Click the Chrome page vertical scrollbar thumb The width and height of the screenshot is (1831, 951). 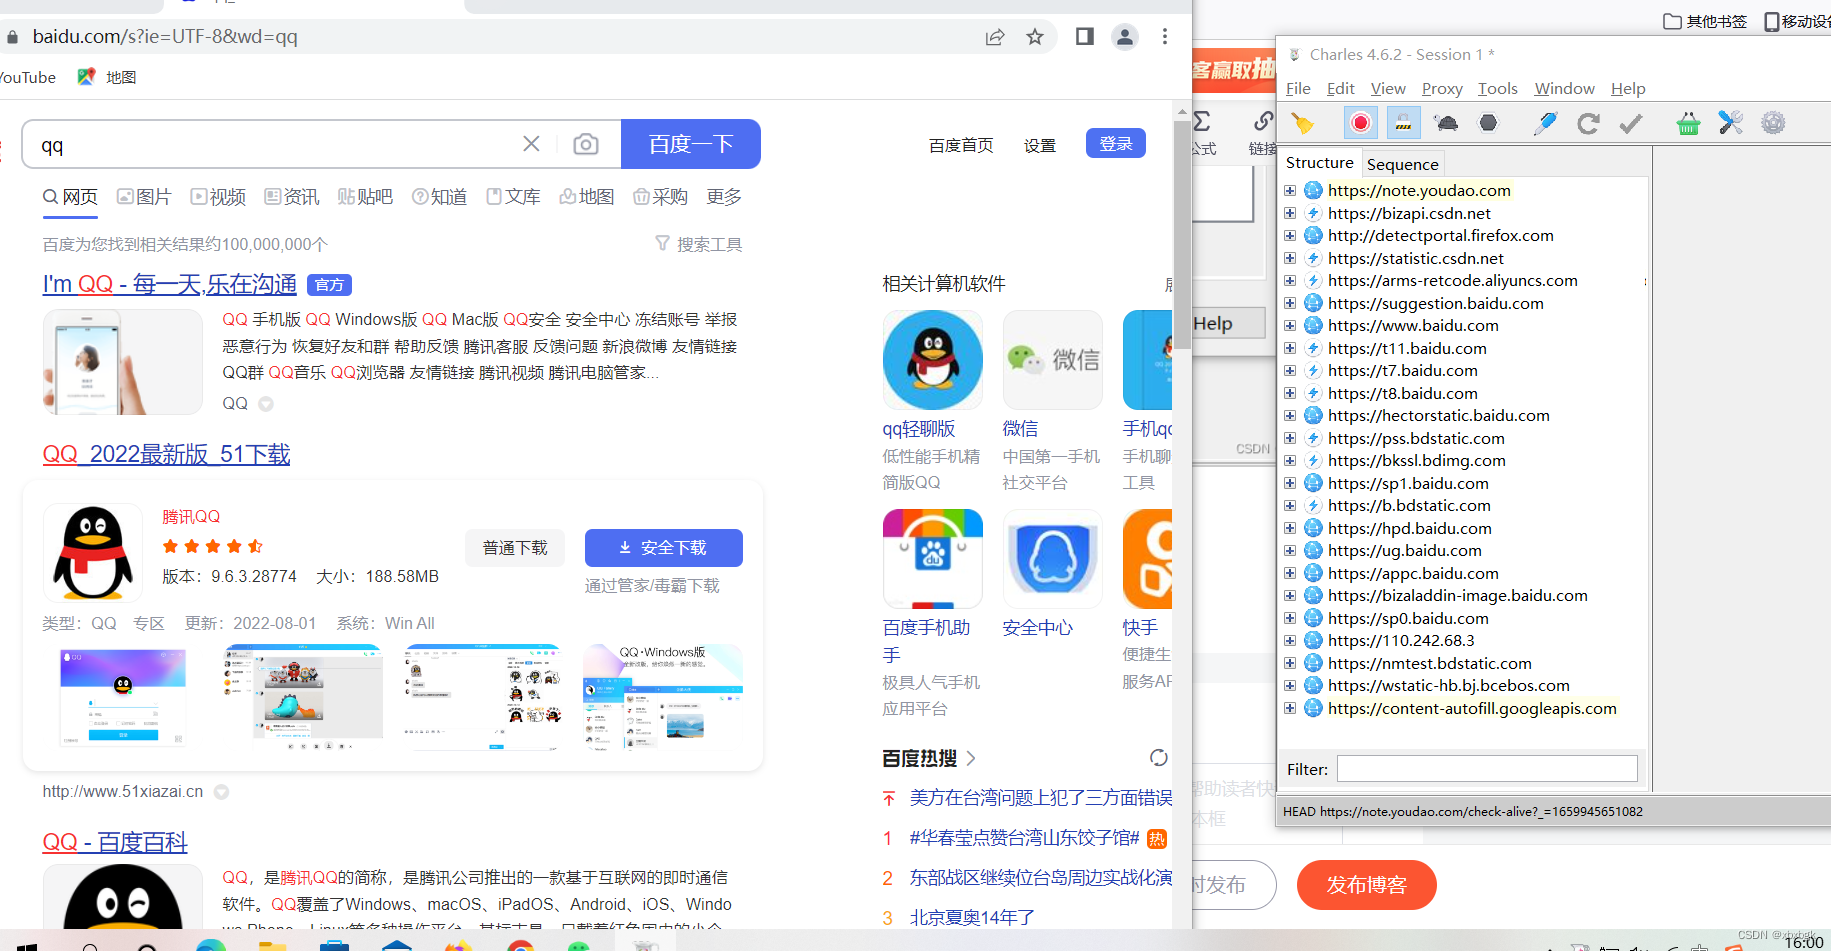[x=1182, y=235]
